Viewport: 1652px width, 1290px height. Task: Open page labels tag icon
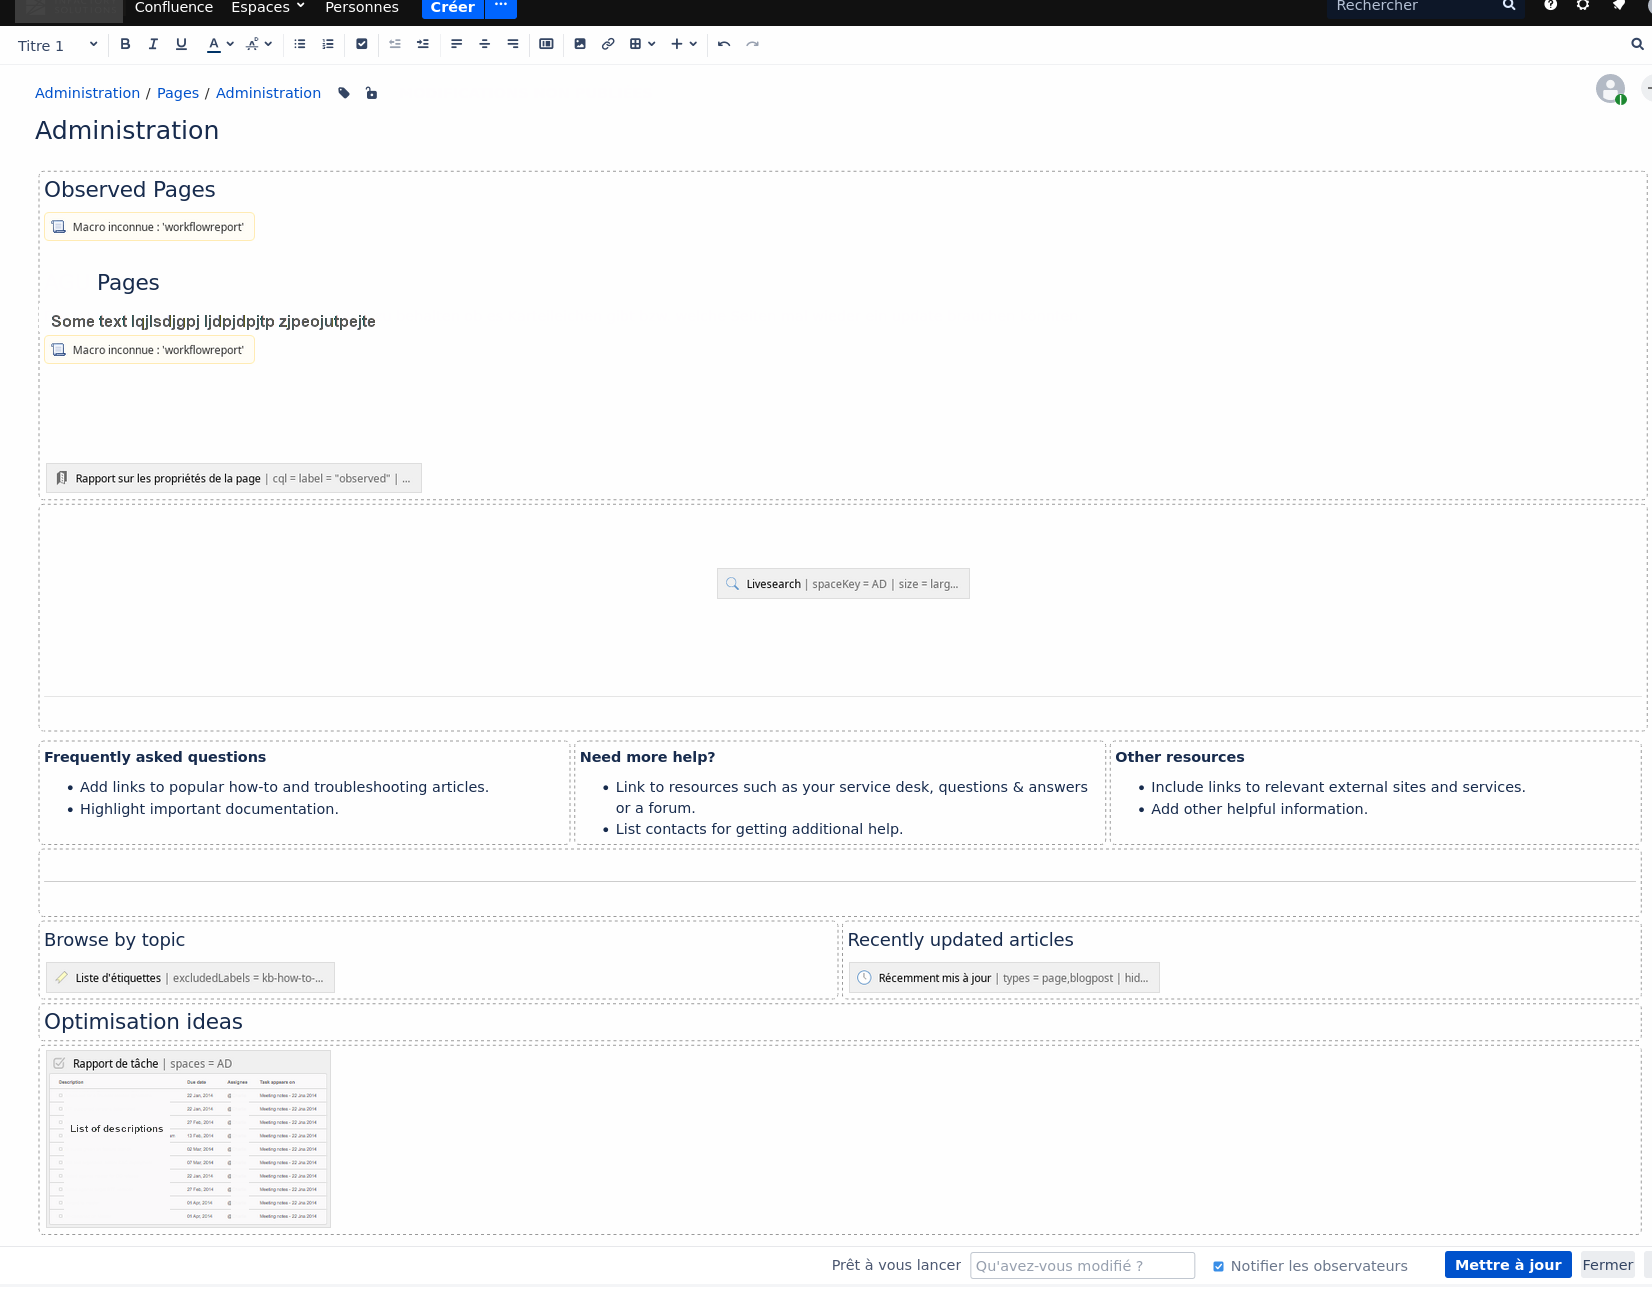pyautogui.click(x=344, y=93)
